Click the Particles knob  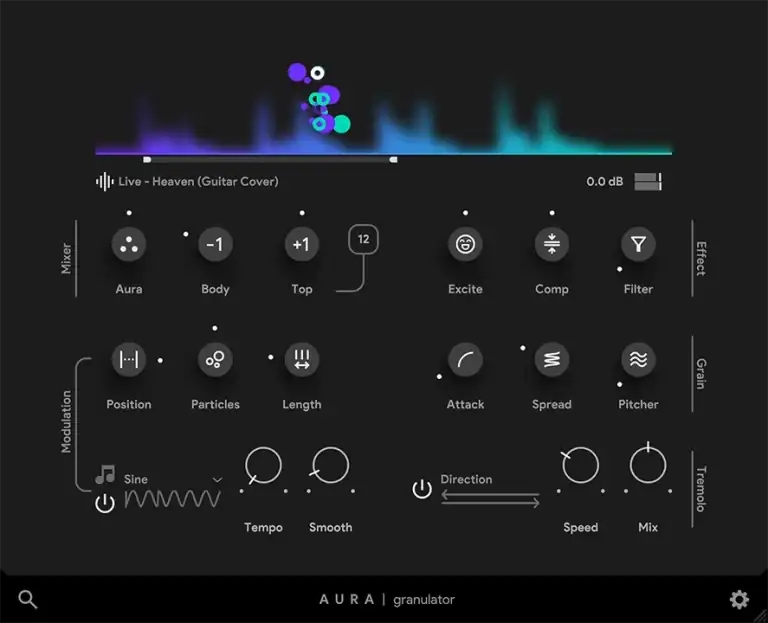(215, 359)
